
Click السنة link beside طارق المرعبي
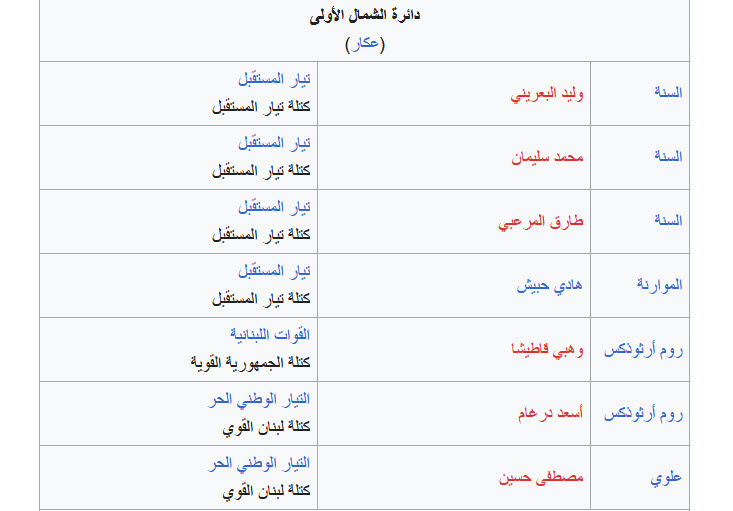pos(668,220)
